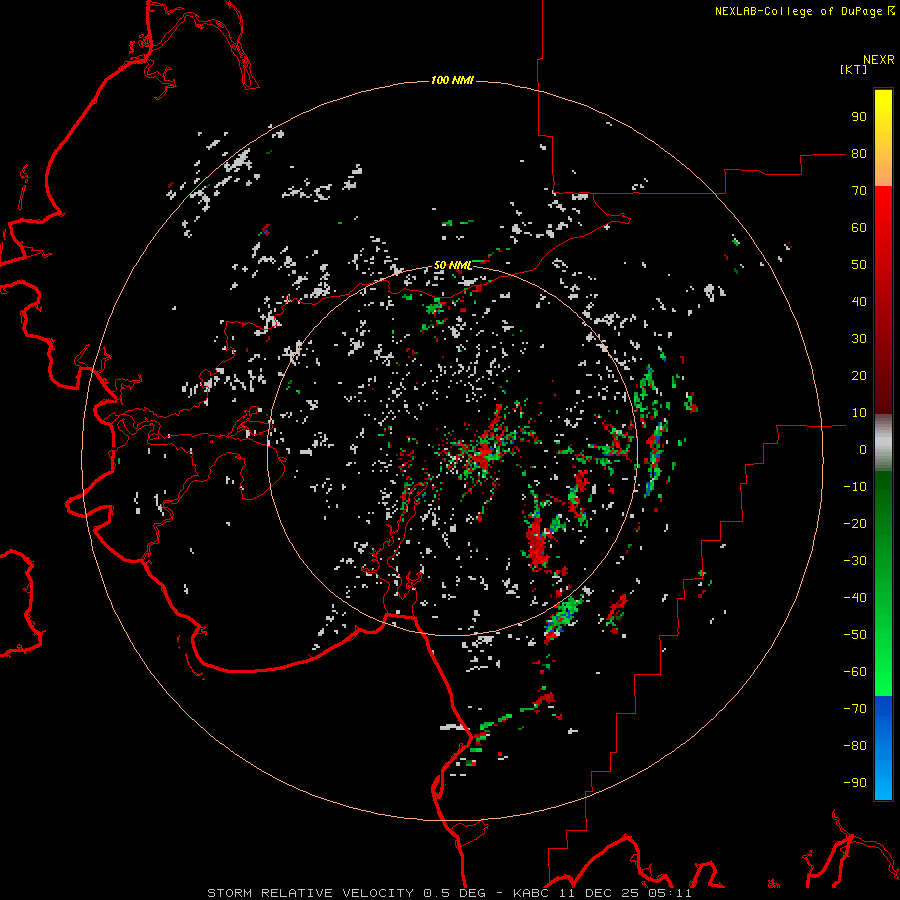
Task: Click the 05:11 timestamp text
Action: 670,893
